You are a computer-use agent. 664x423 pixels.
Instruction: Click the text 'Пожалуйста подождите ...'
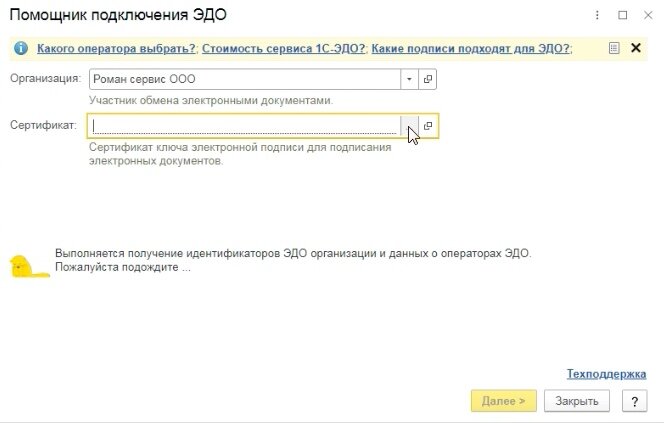click(x=123, y=268)
